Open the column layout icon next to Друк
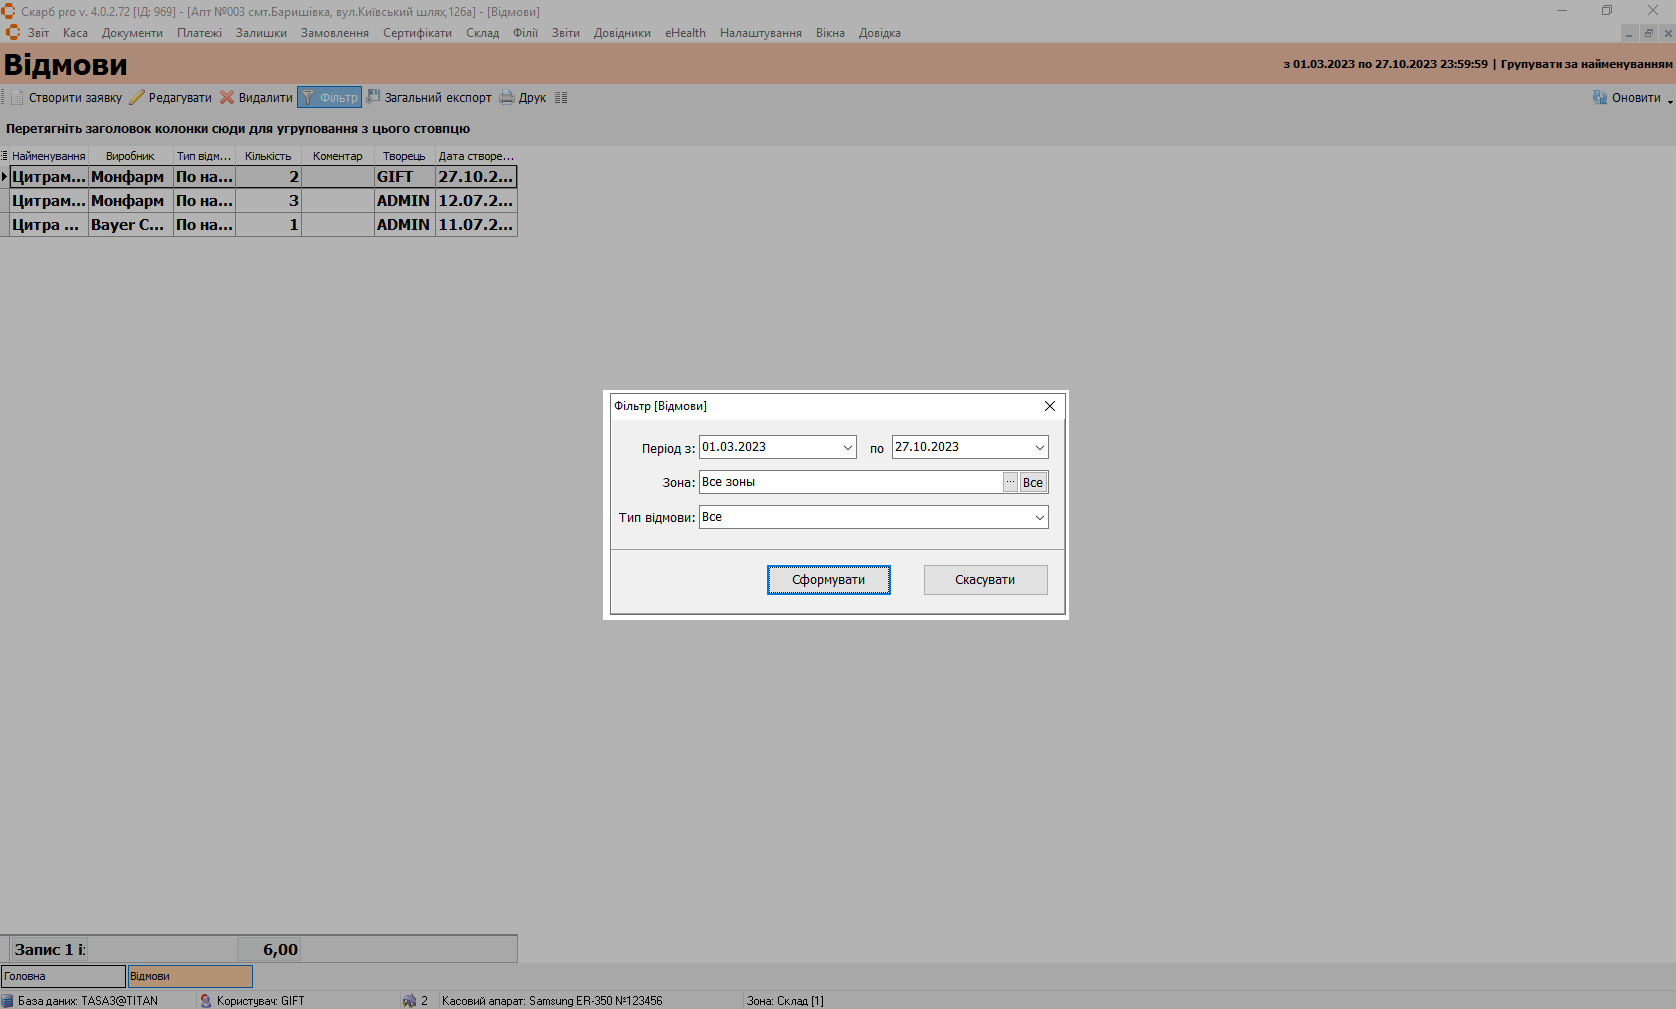The width and height of the screenshot is (1676, 1009). 561,98
